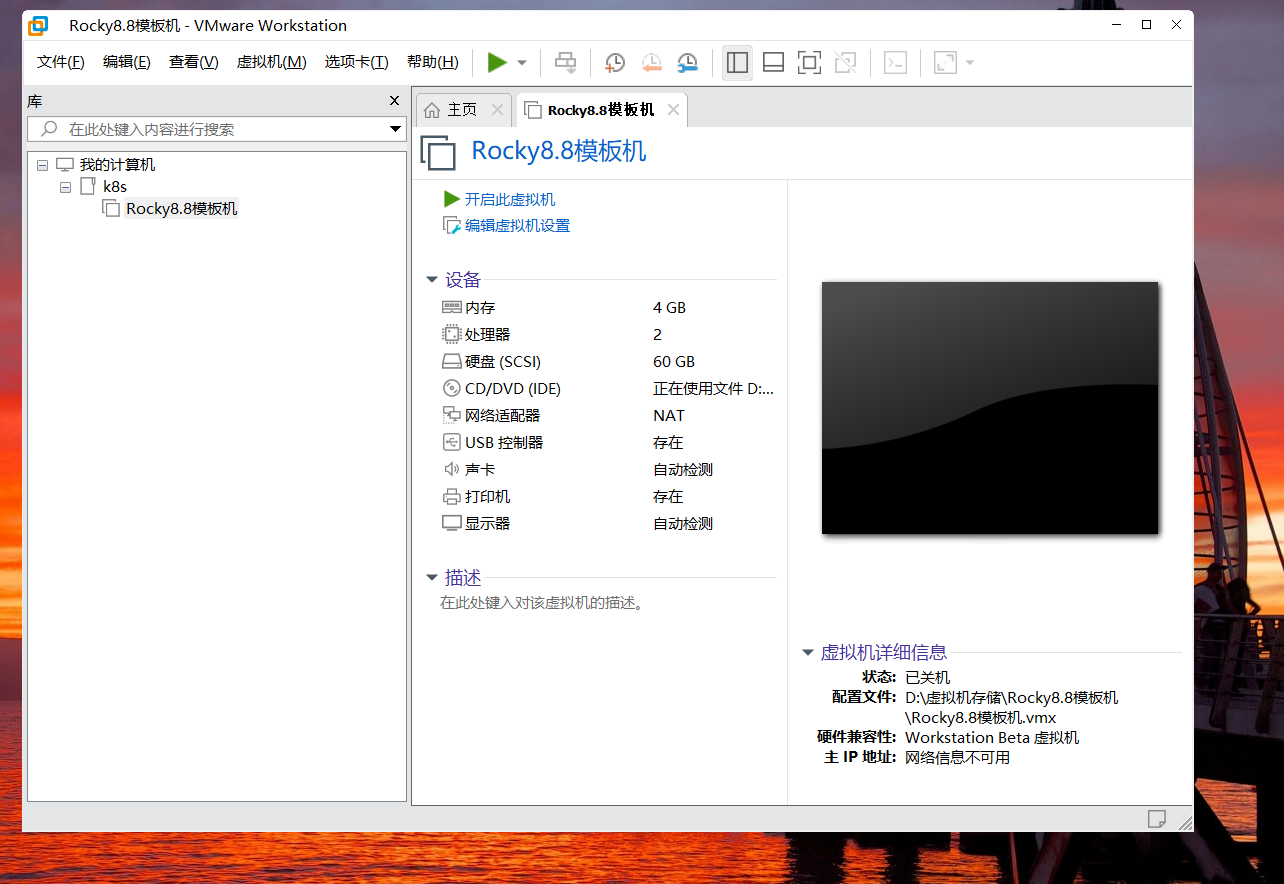Close the Rocky8.8模板机 tab
The height and width of the screenshot is (884, 1284).
(x=674, y=110)
